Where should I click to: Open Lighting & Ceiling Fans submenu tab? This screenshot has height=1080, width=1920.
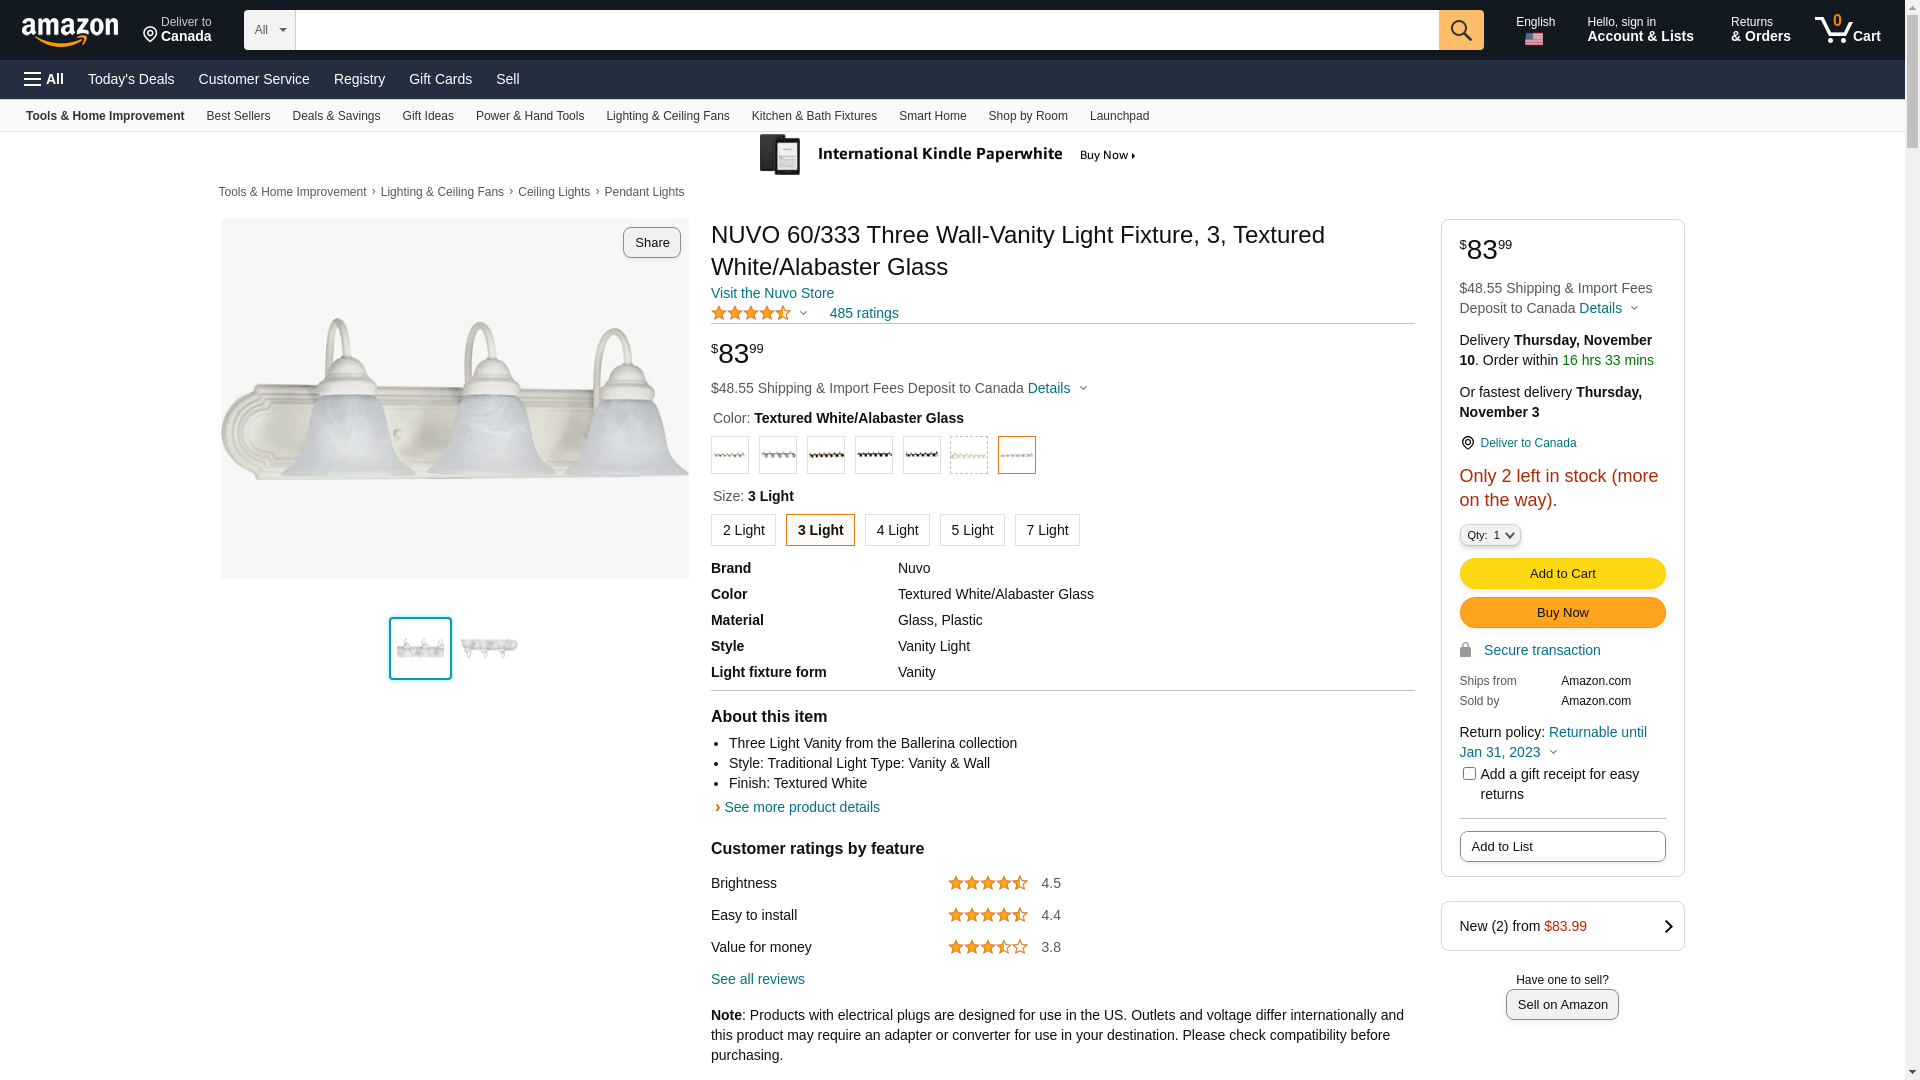click(x=667, y=116)
